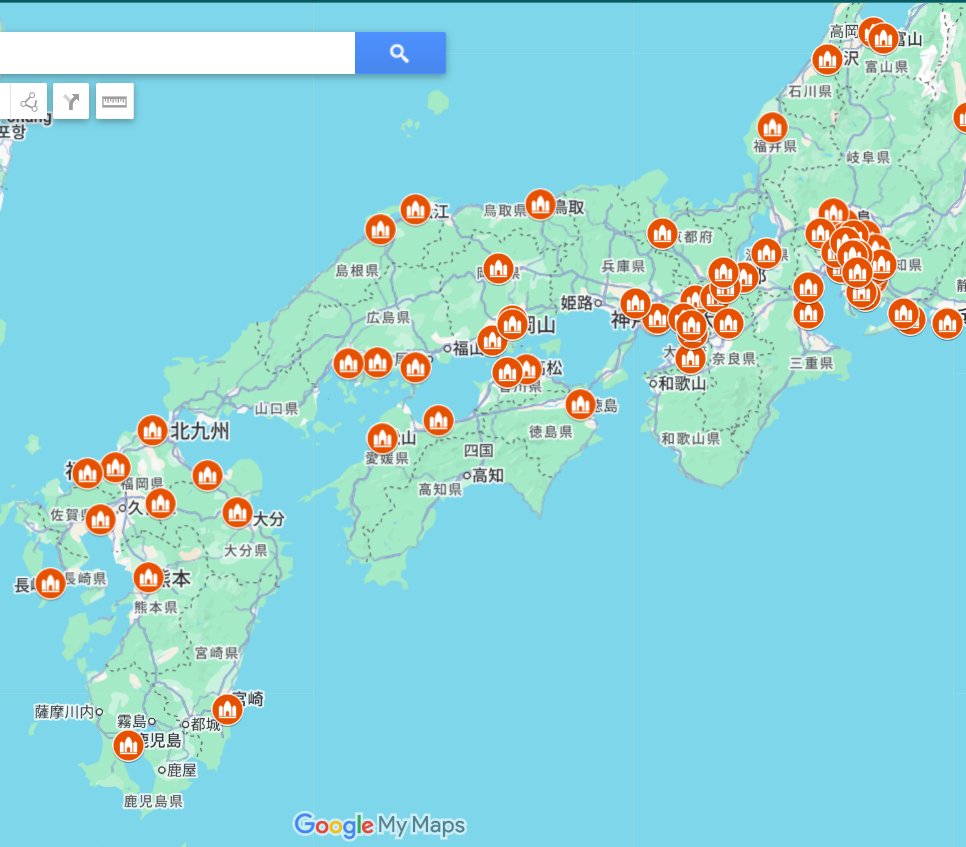Open the marker near 金沢 in 石川県

[827, 60]
